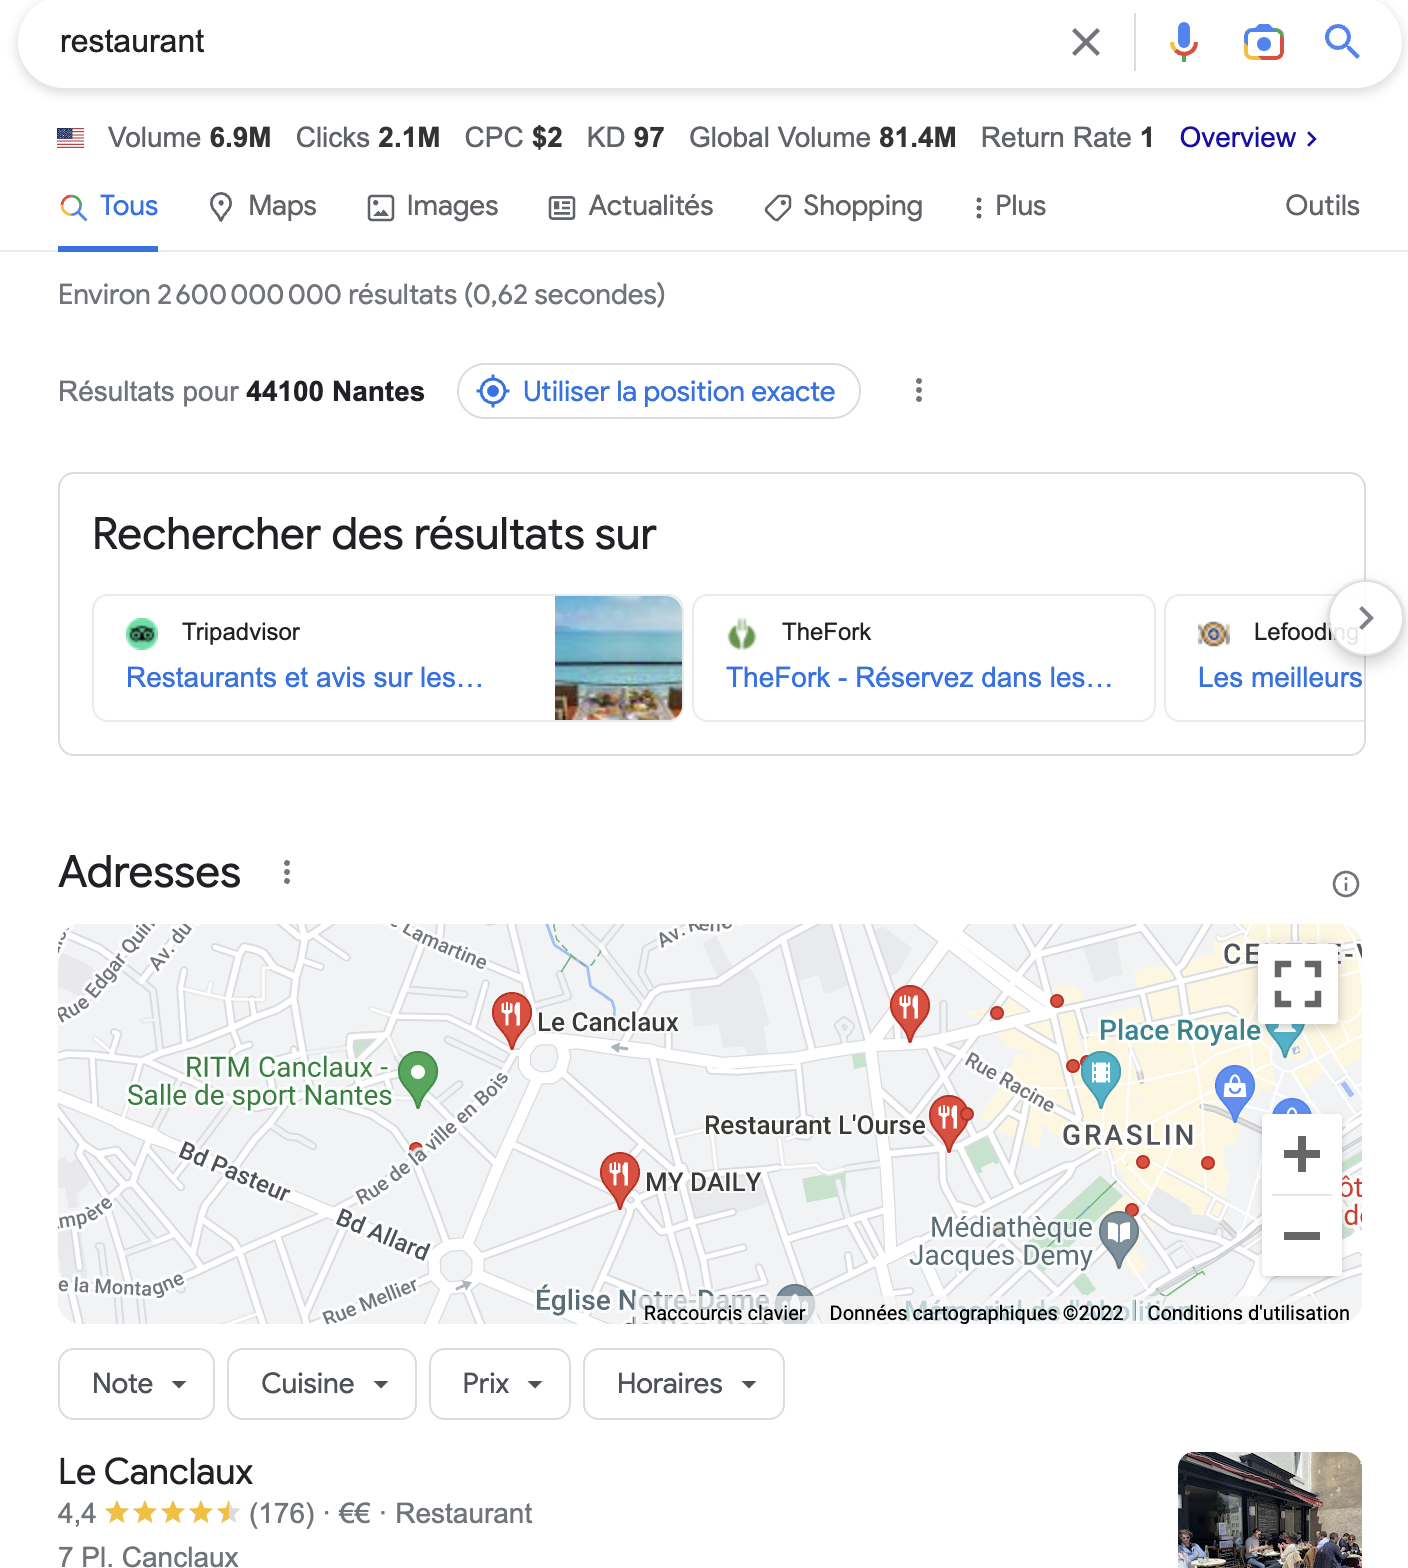1408x1568 pixels.
Task: Click the Lefooding site logo icon
Action: click(1213, 633)
